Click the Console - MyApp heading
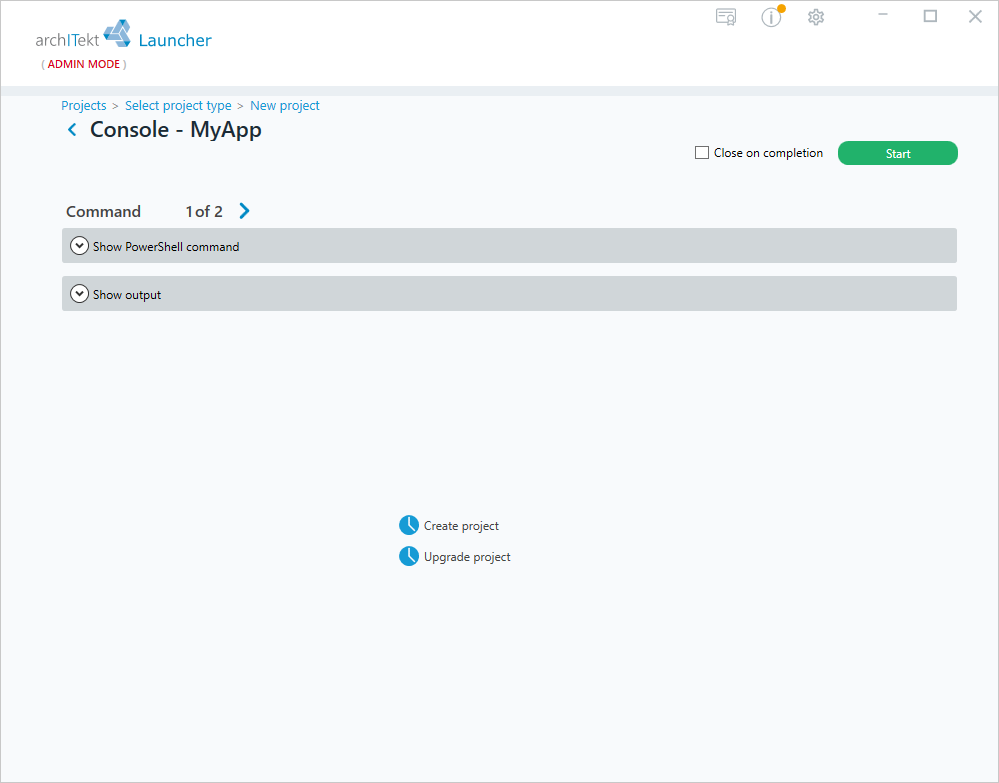Screen dimensions: 999x783 pyautogui.click(x=176, y=130)
